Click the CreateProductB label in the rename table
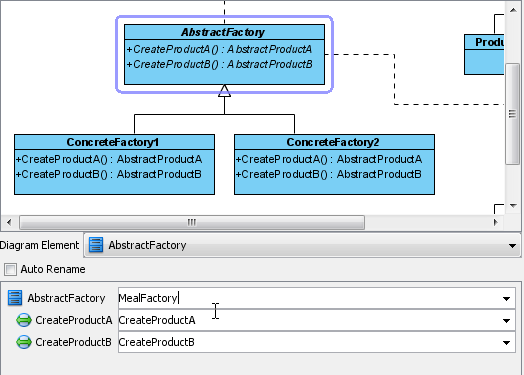This screenshot has width=524, height=375. click(74, 342)
